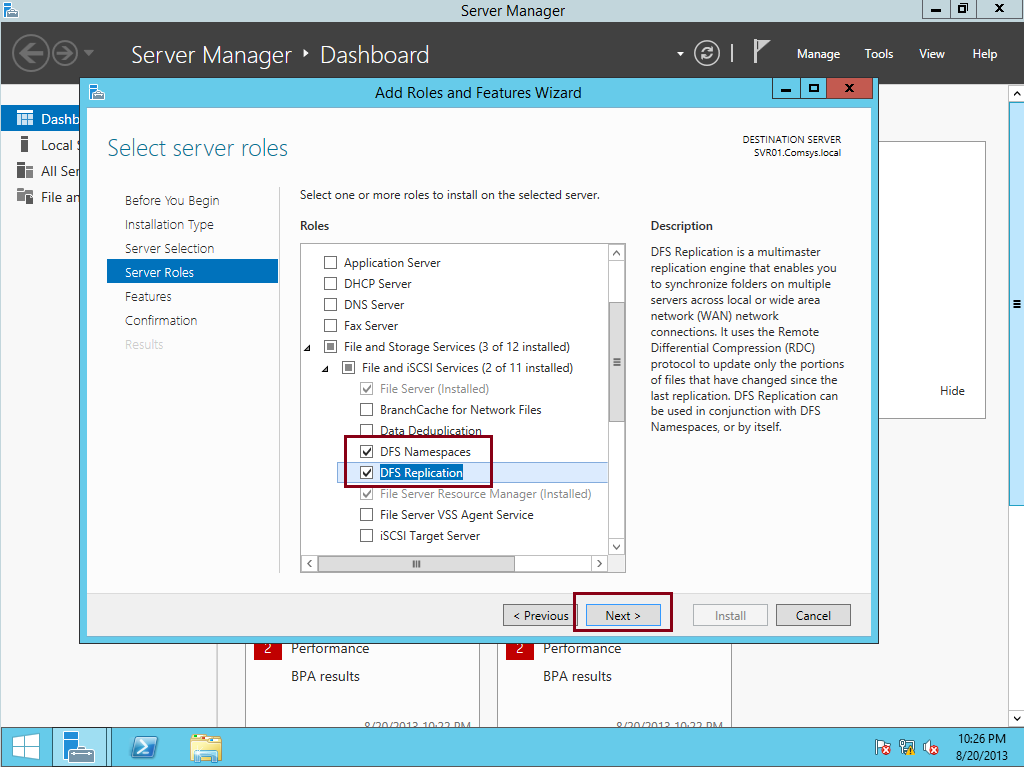Open the Windows Start button
The width and height of the screenshot is (1024, 767).
pyautogui.click(x=26, y=747)
